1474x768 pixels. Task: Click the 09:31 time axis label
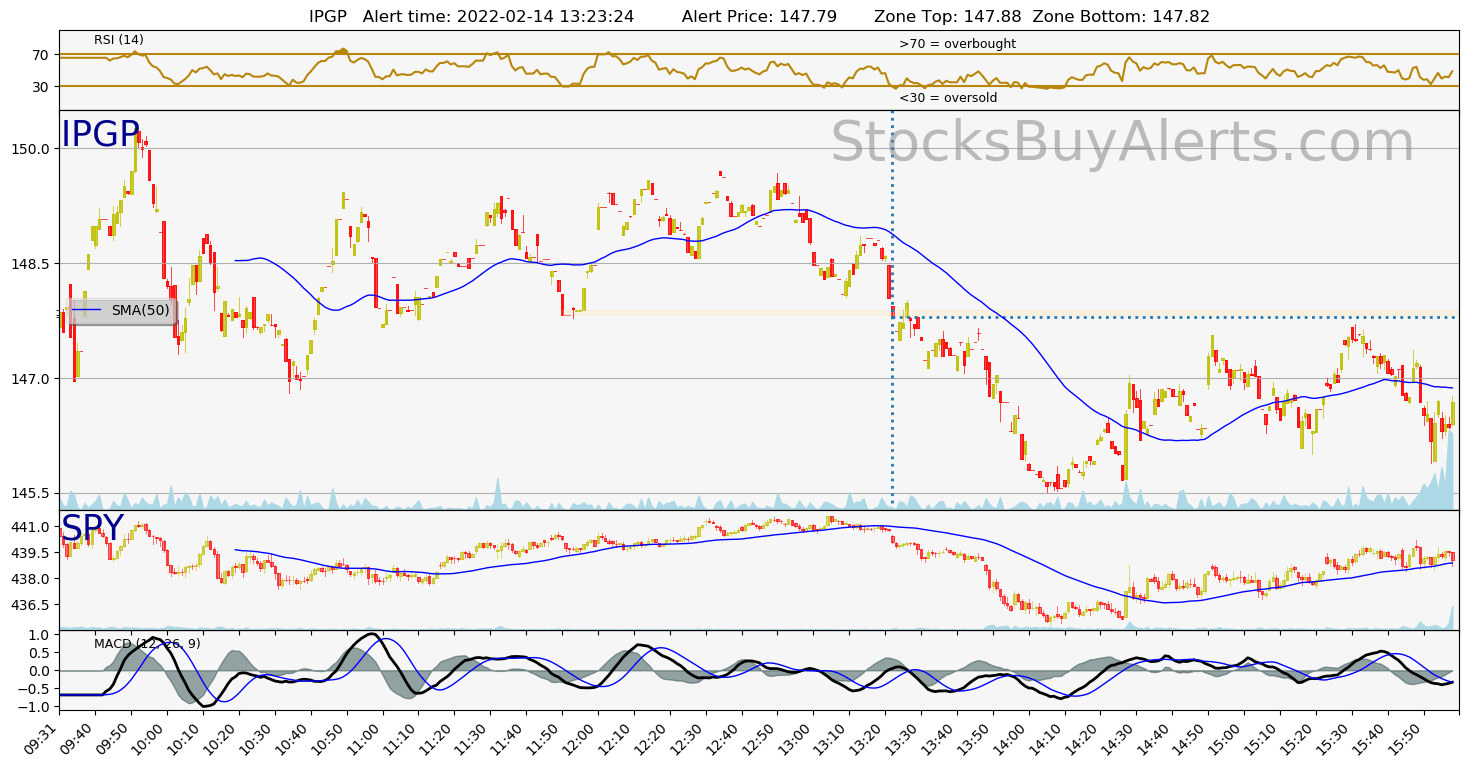[x=44, y=736]
